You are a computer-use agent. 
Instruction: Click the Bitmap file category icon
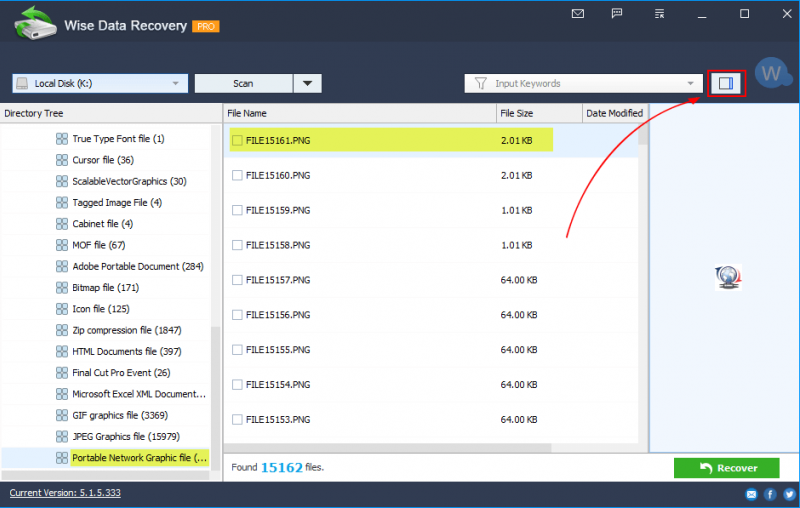[62, 288]
